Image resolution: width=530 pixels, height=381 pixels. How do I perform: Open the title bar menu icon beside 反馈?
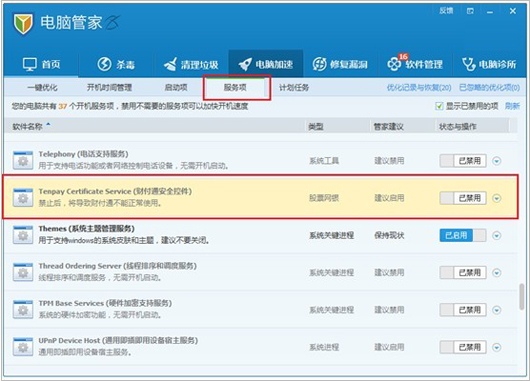tap(470, 11)
